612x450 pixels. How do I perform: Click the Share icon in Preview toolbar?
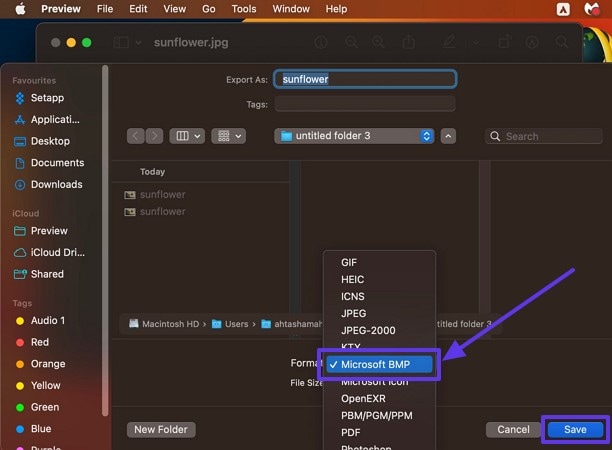(x=409, y=41)
